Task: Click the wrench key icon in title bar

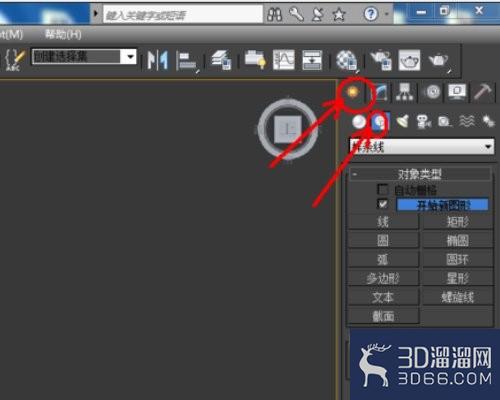Action: (296, 14)
